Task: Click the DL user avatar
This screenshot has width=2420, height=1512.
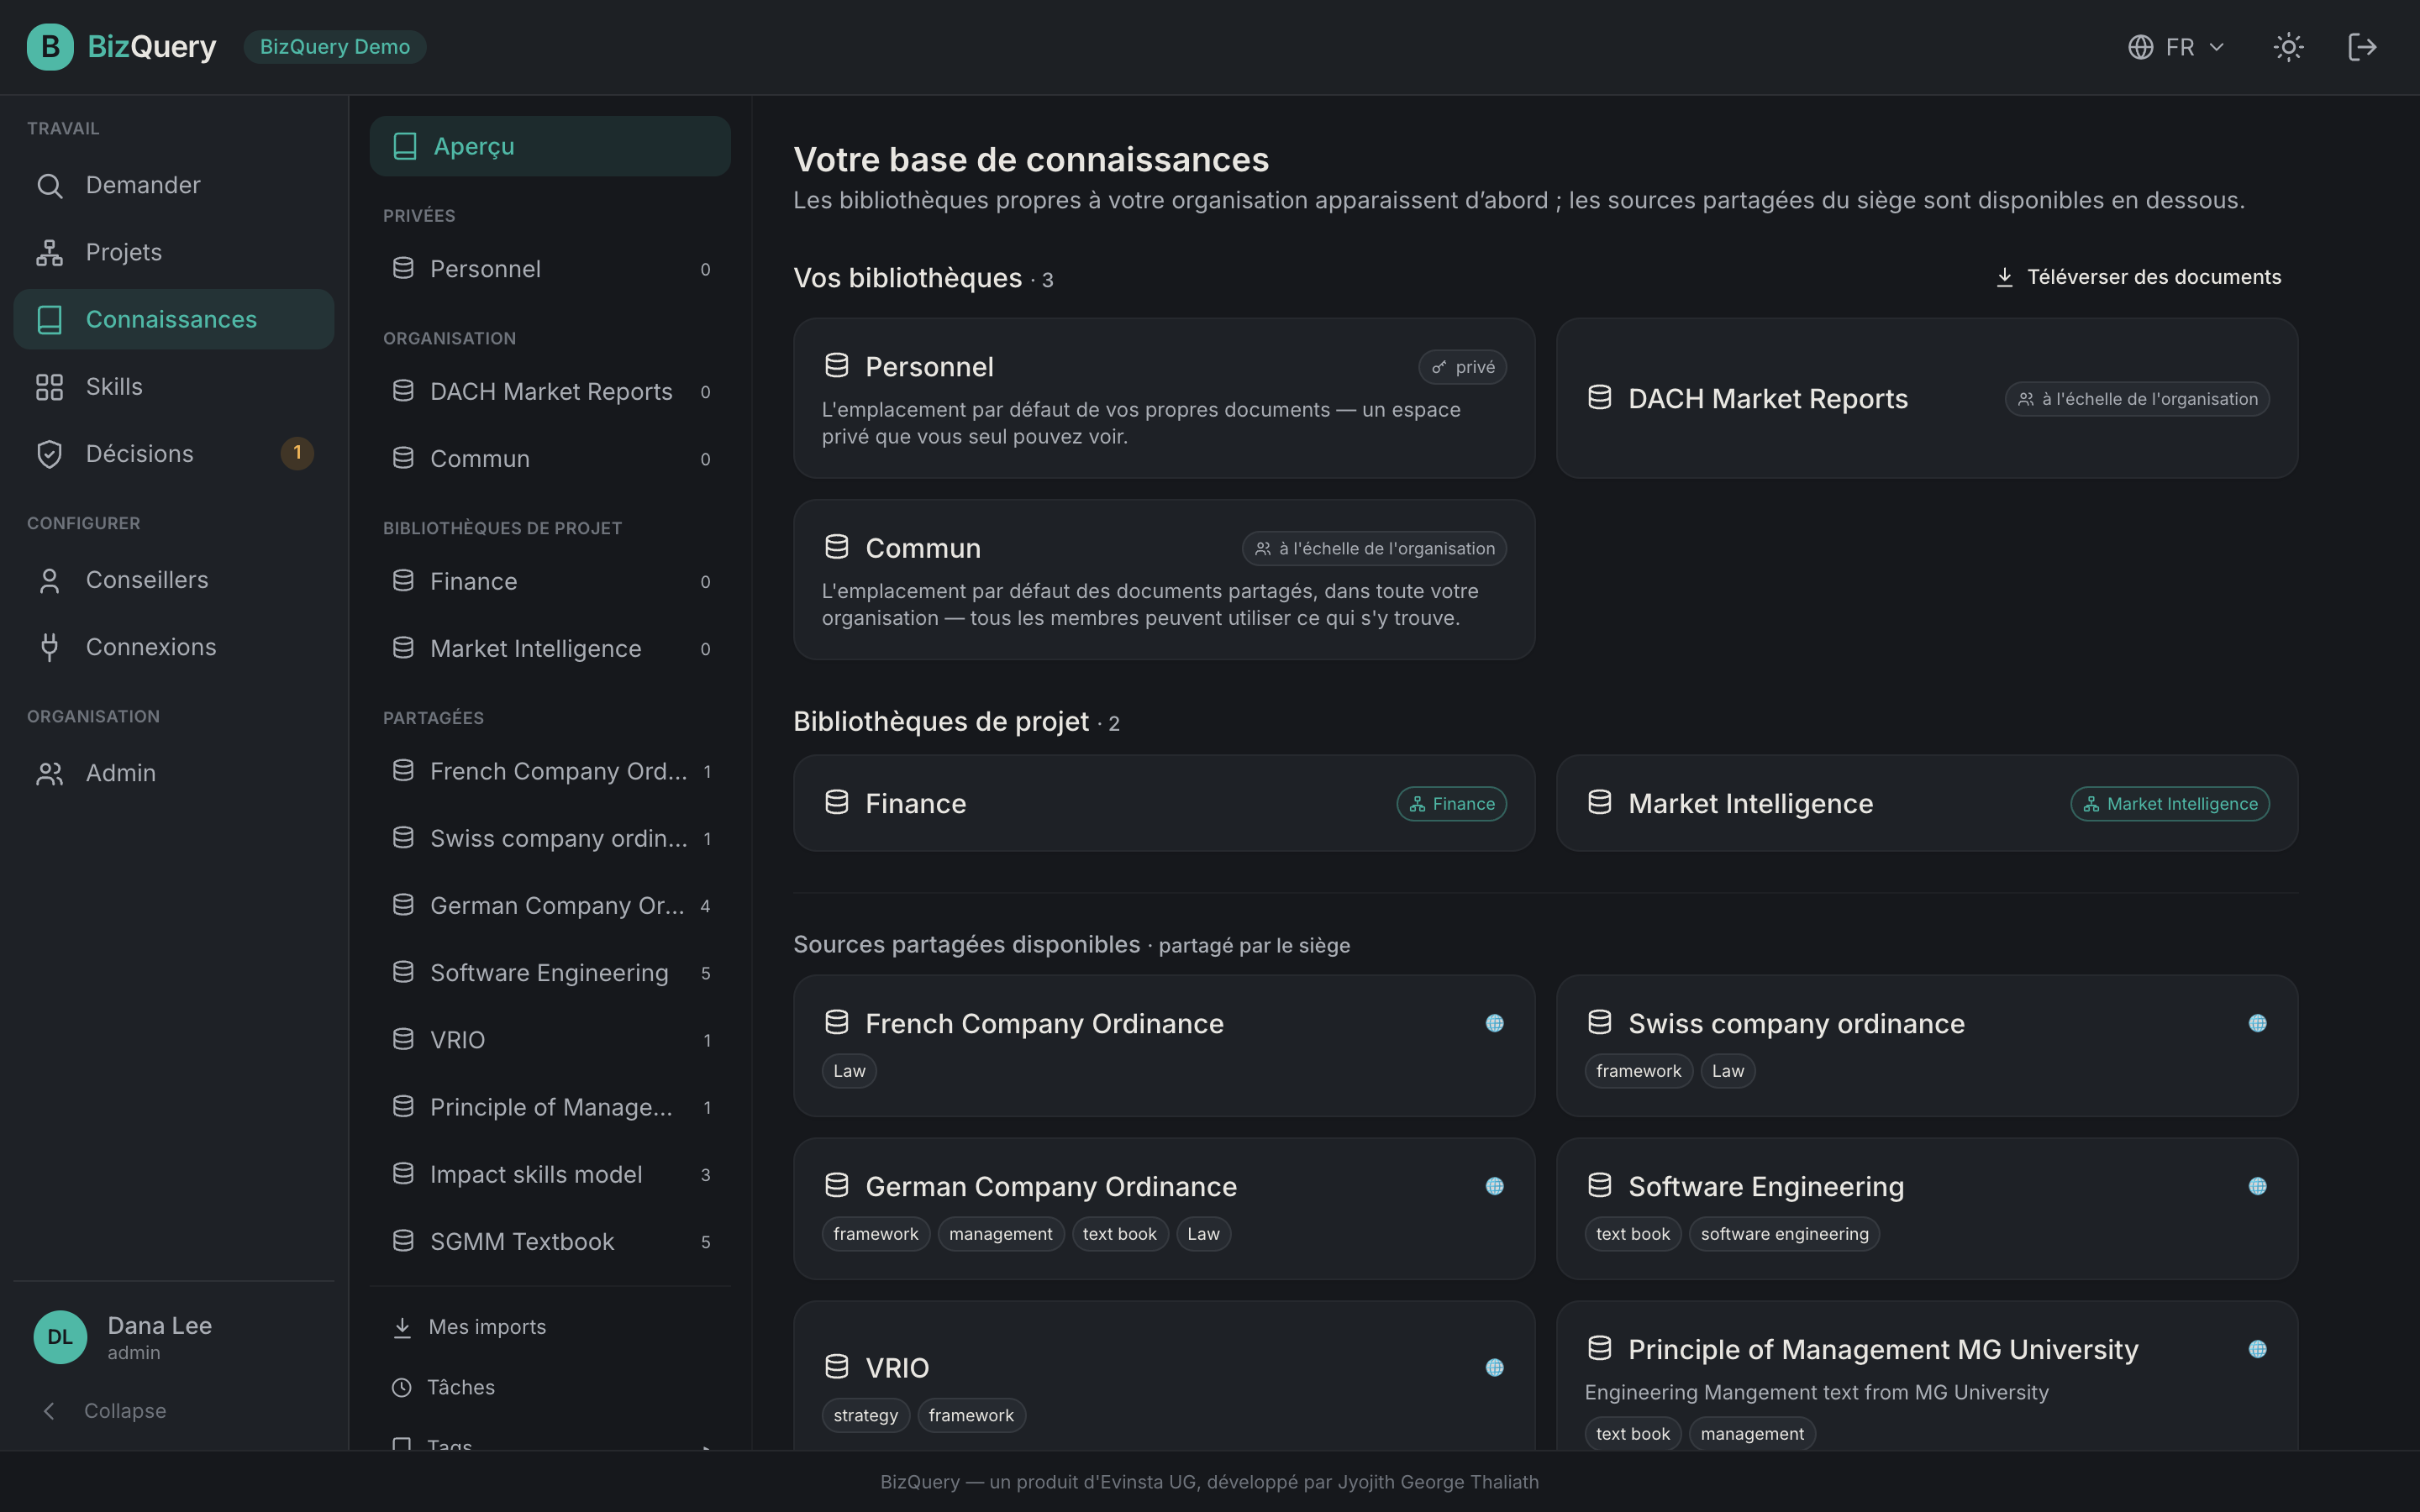Action: coord(60,1337)
